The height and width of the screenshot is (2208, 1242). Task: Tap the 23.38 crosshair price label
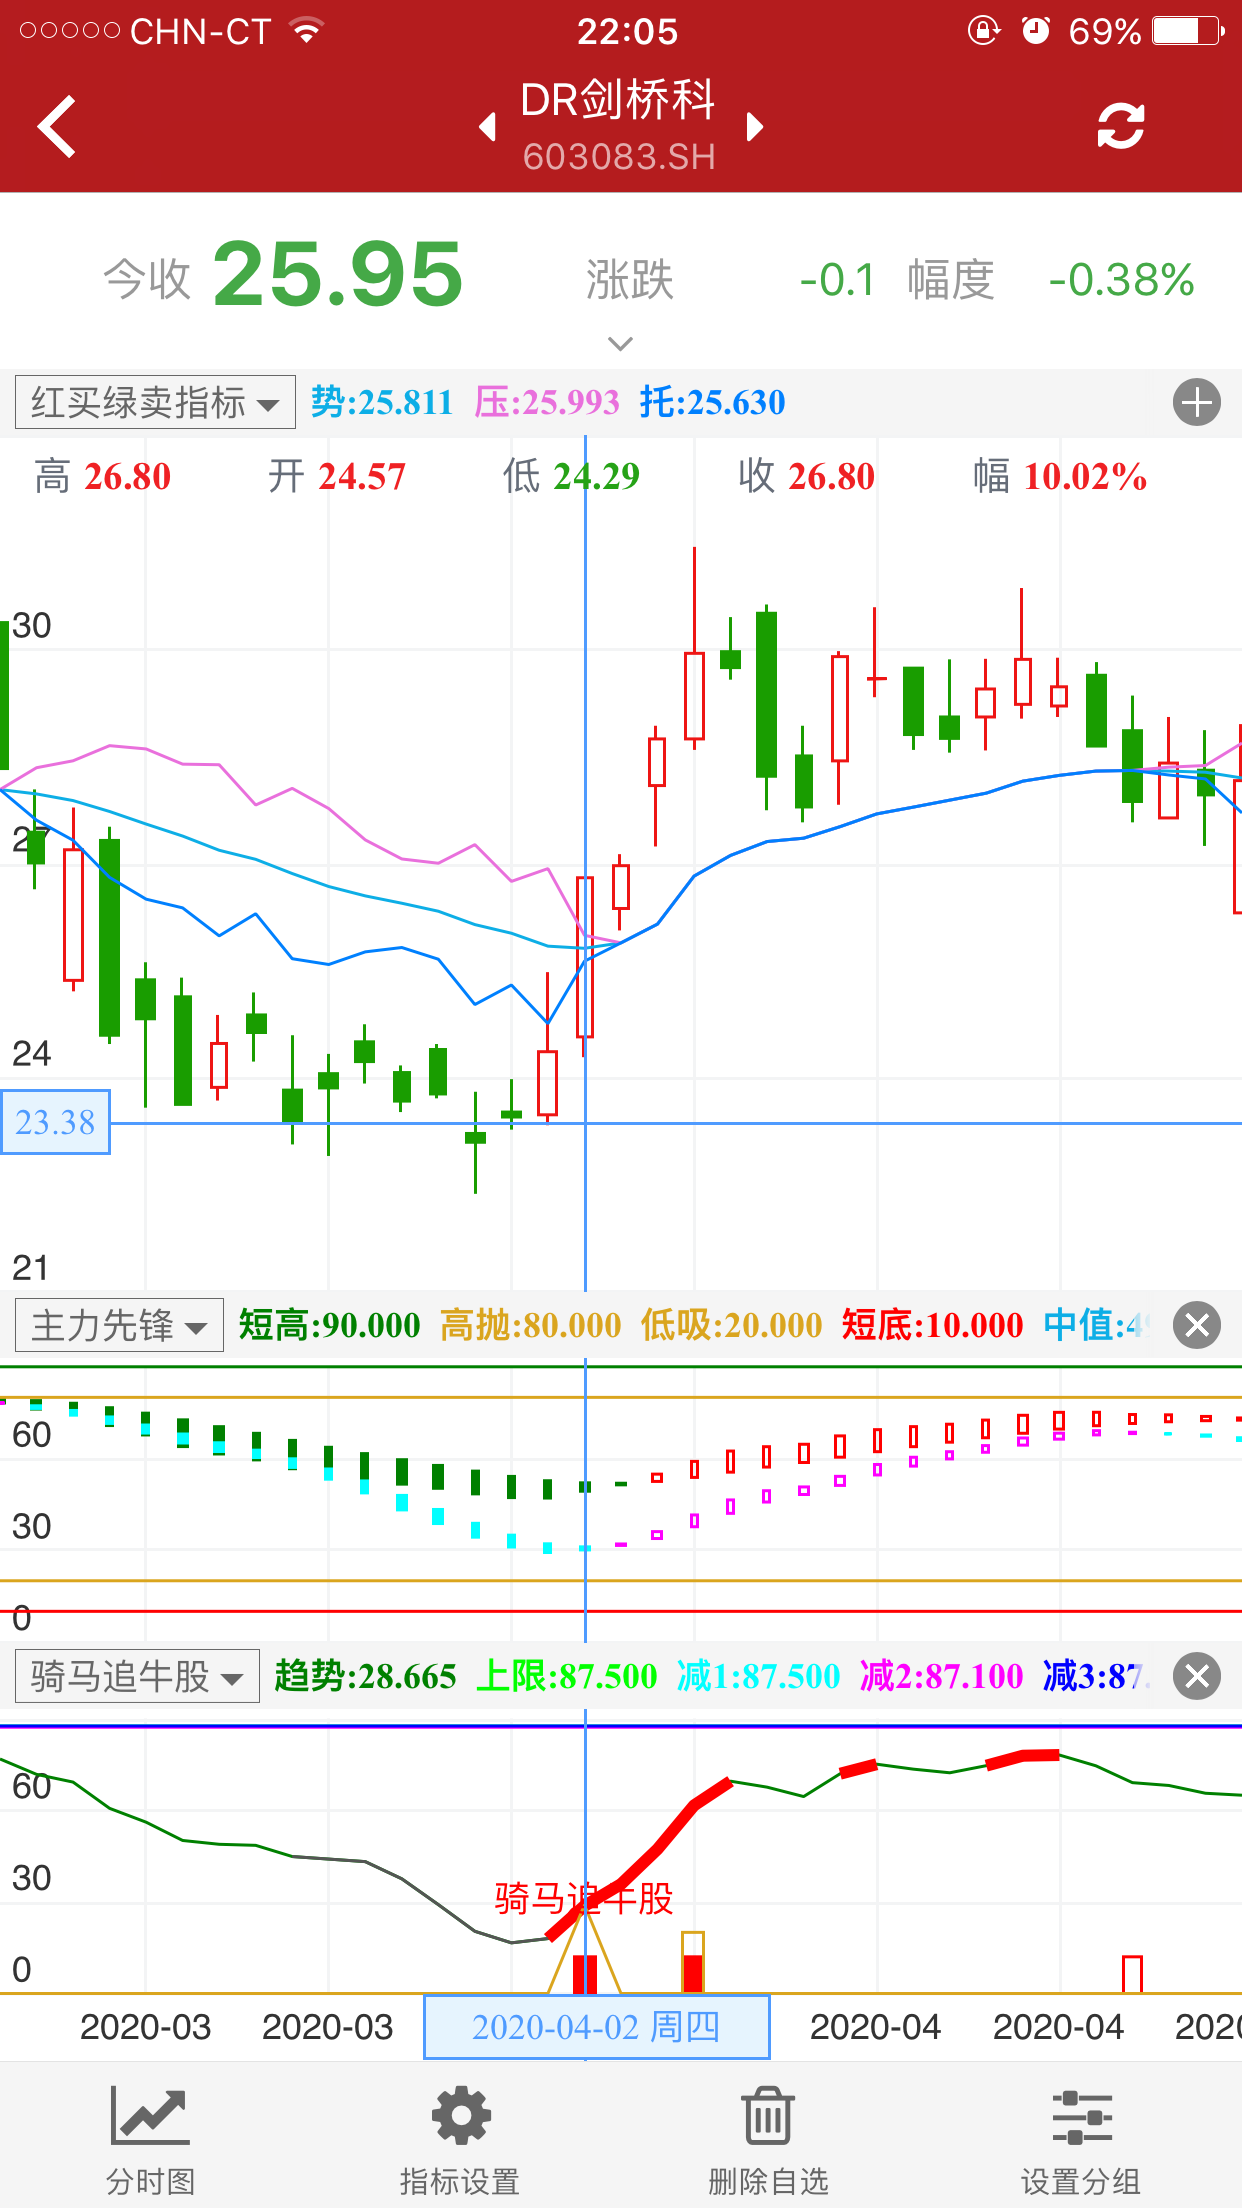[55, 1122]
